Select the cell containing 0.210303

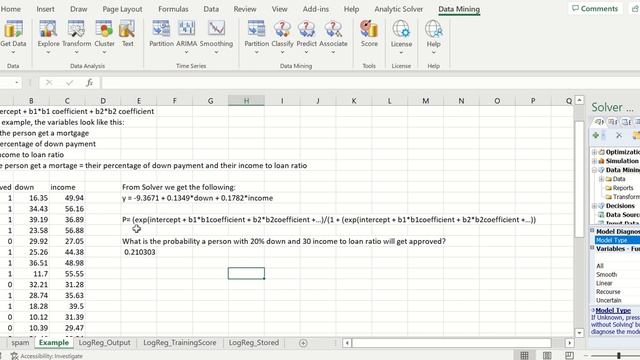tap(139, 252)
